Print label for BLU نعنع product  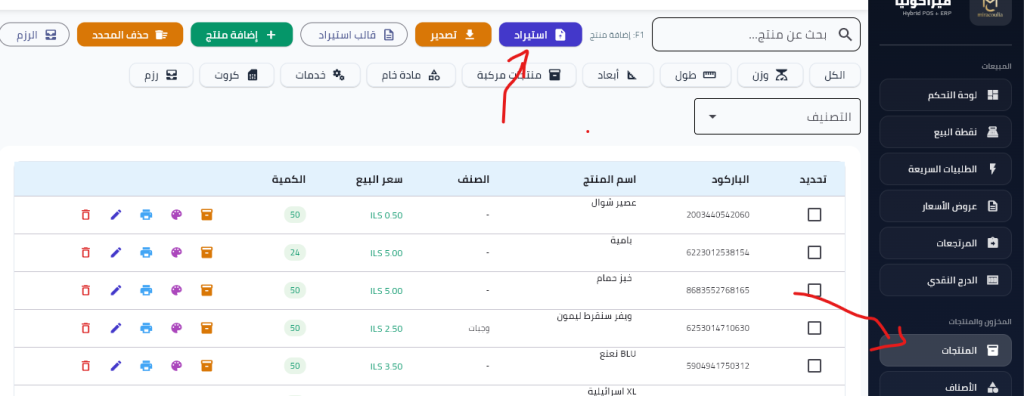click(x=146, y=366)
